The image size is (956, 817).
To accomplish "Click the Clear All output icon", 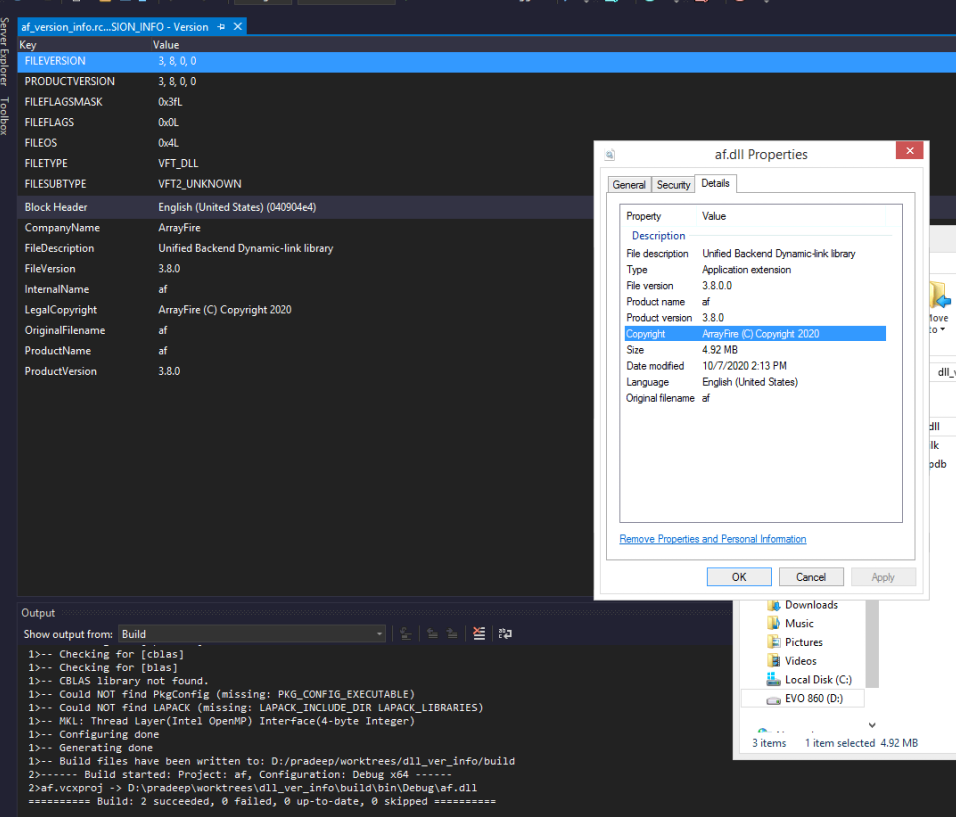I will [479, 634].
